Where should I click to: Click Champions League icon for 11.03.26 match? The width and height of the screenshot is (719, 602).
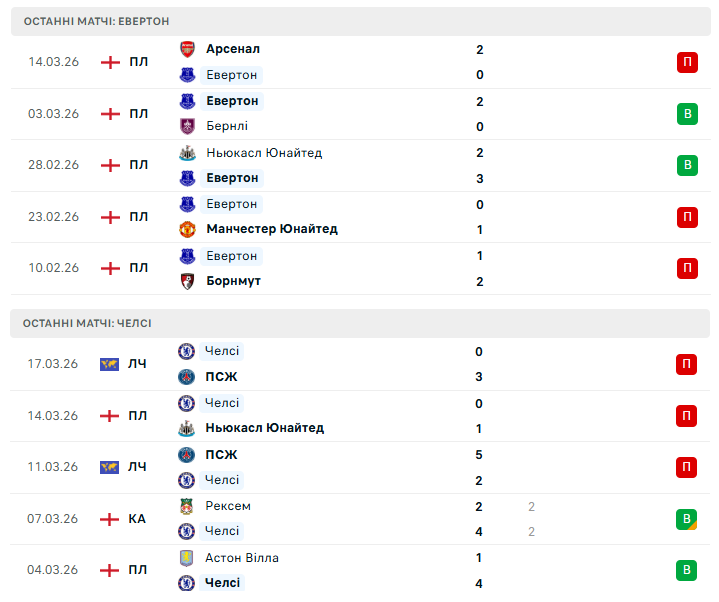click(x=110, y=467)
